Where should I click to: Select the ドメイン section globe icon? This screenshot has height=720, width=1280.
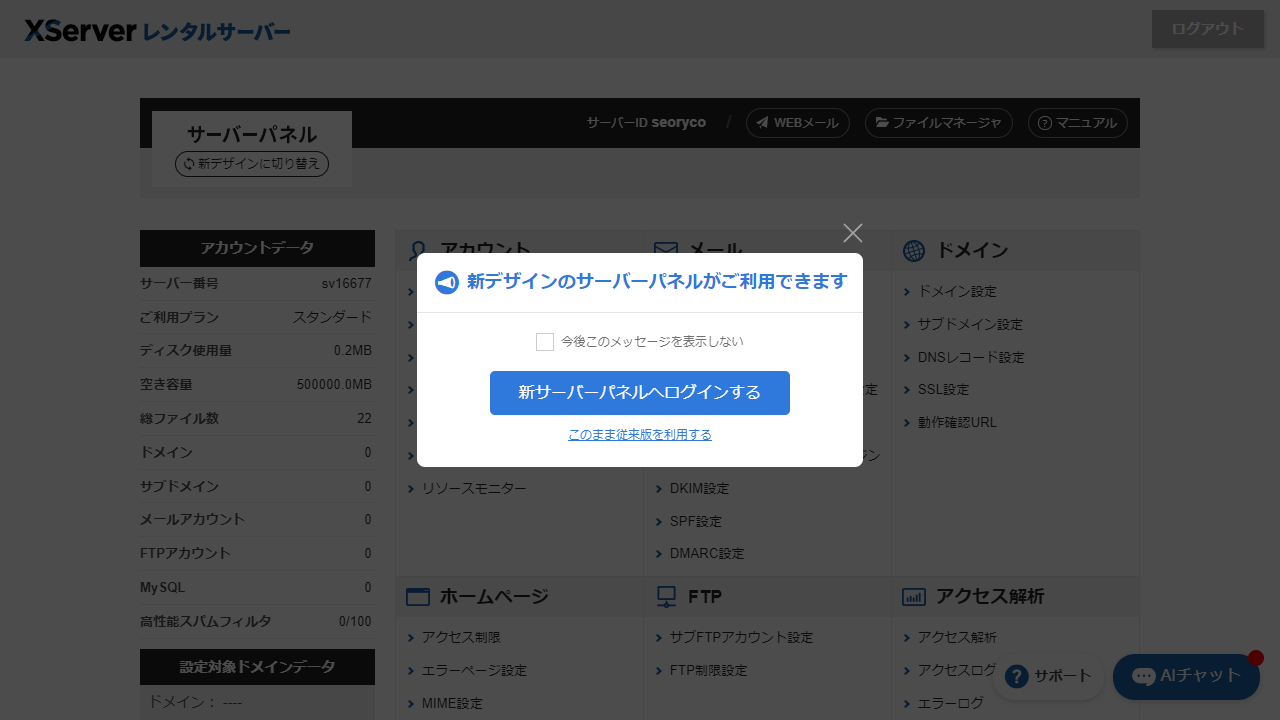click(915, 250)
